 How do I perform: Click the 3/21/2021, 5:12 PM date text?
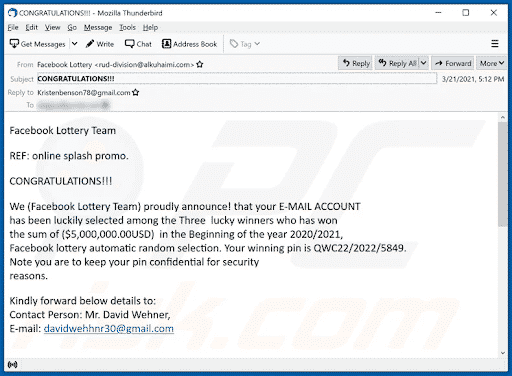click(473, 79)
